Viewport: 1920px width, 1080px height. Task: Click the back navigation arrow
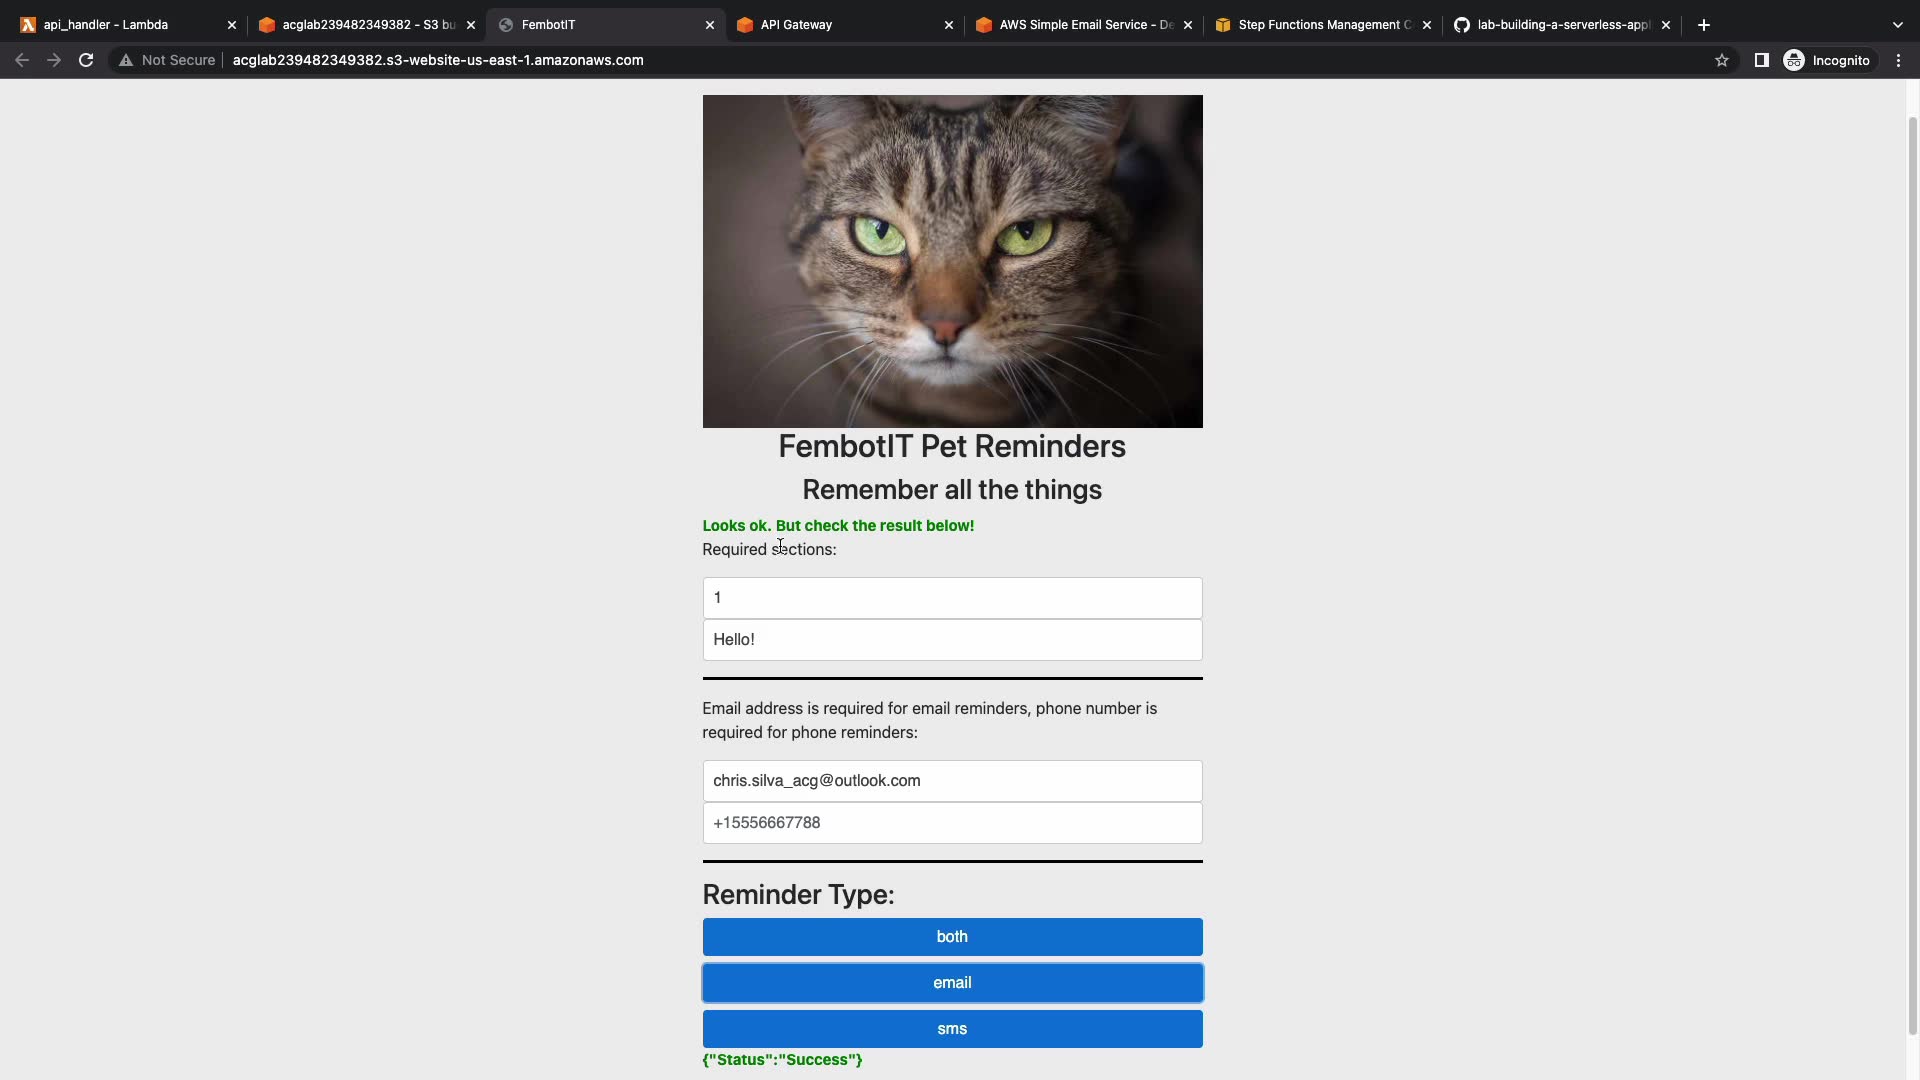[x=22, y=60]
